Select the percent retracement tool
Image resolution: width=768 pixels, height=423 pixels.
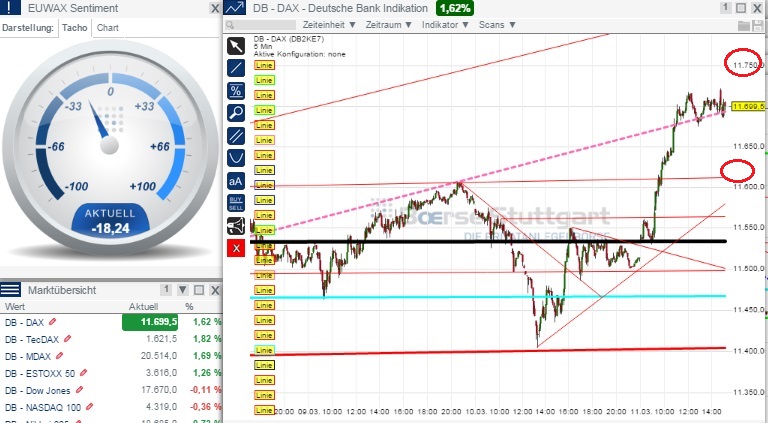236,91
